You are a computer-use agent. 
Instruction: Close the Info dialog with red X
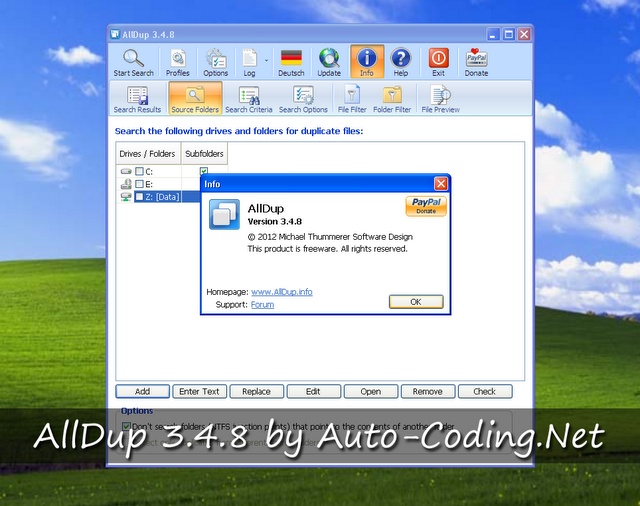440,184
